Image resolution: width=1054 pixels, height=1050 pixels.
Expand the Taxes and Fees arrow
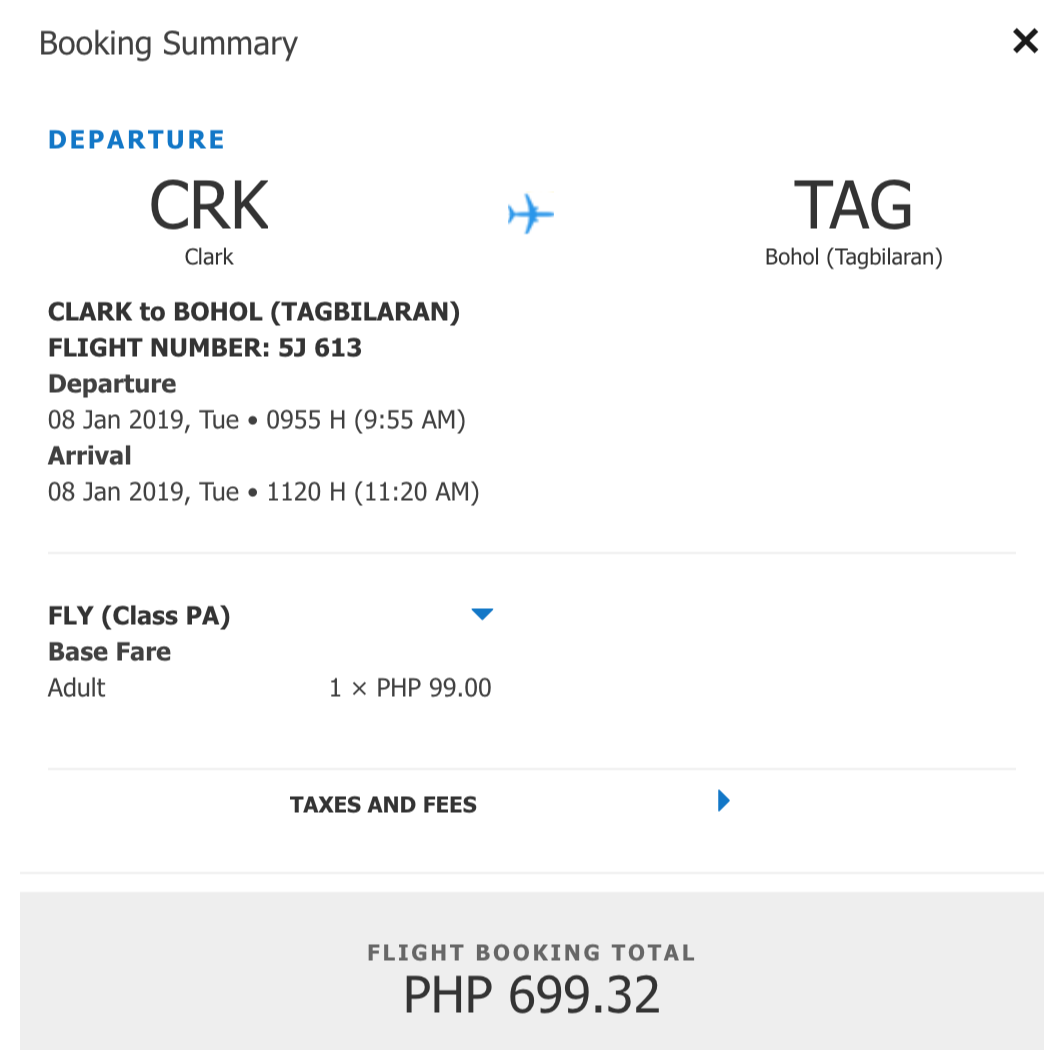[x=723, y=801]
